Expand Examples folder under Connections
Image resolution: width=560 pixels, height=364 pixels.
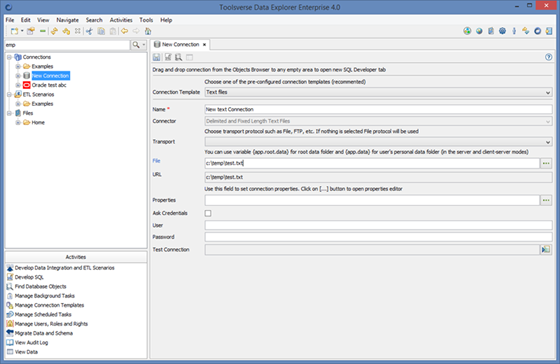[18, 66]
